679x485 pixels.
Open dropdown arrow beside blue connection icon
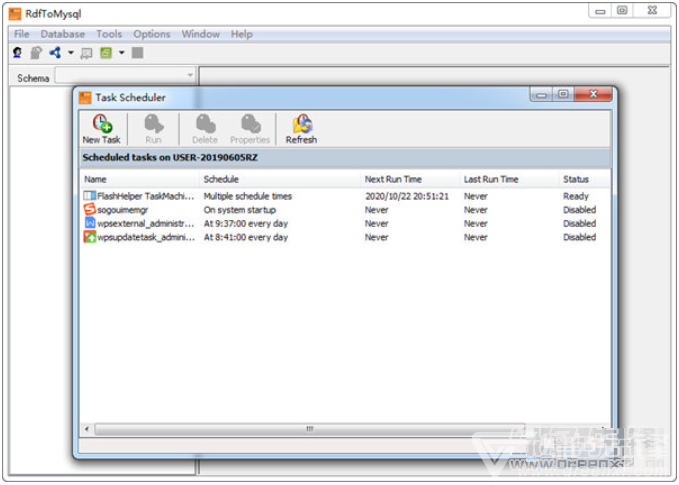[x=71, y=53]
